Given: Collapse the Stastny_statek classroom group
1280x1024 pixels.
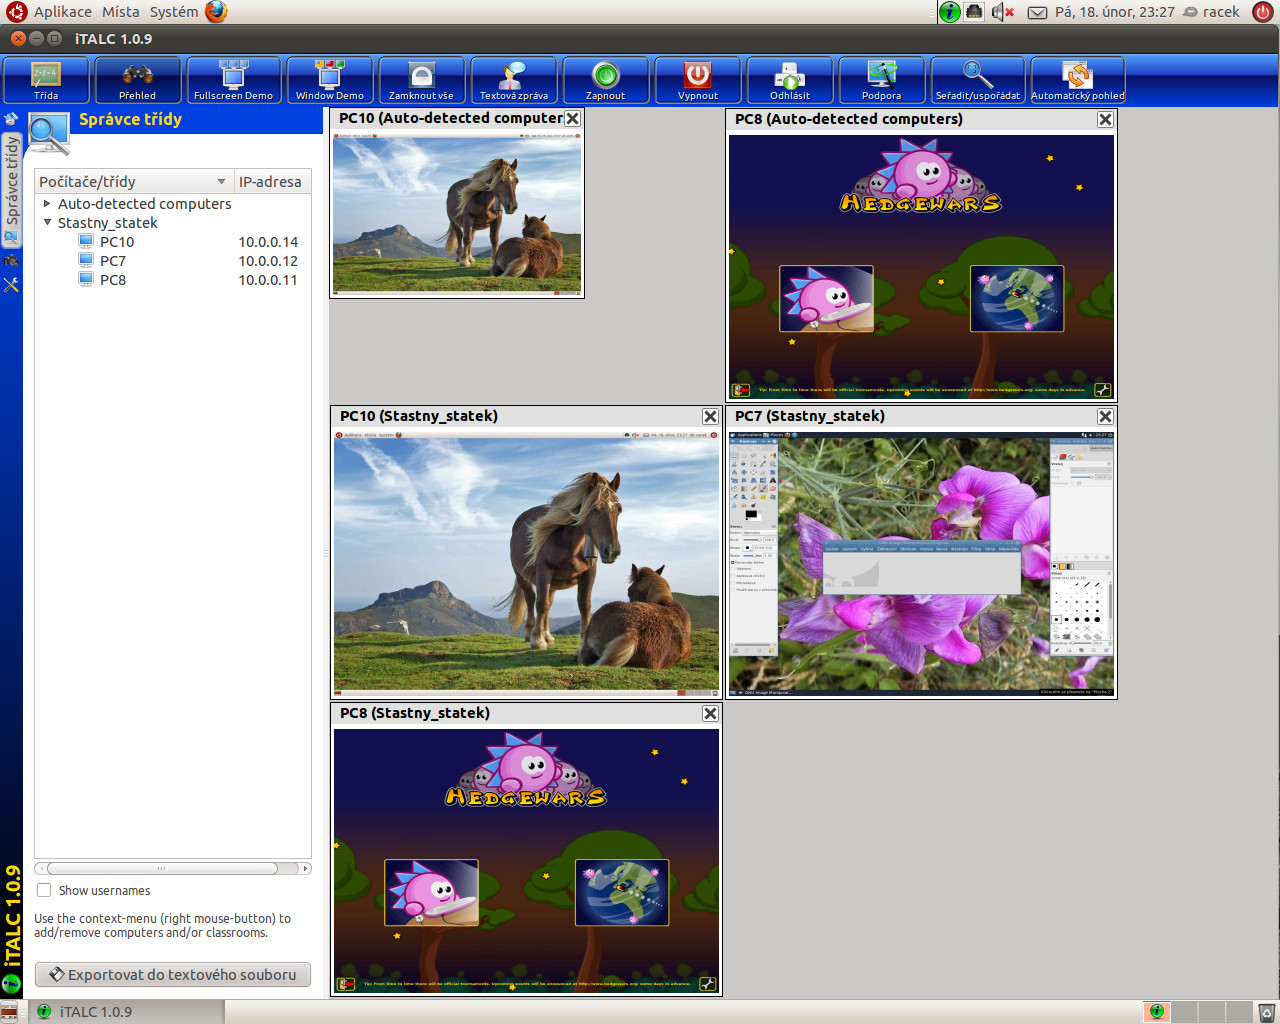Looking at the screenshot, I should pyautogui.click(x=47, y=223).
